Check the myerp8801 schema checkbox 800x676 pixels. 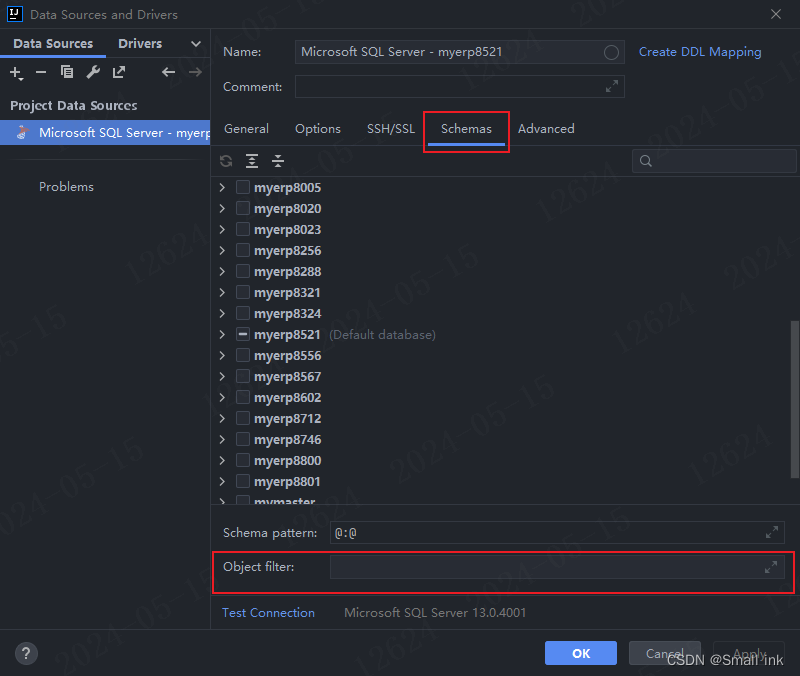click(243, 481)
